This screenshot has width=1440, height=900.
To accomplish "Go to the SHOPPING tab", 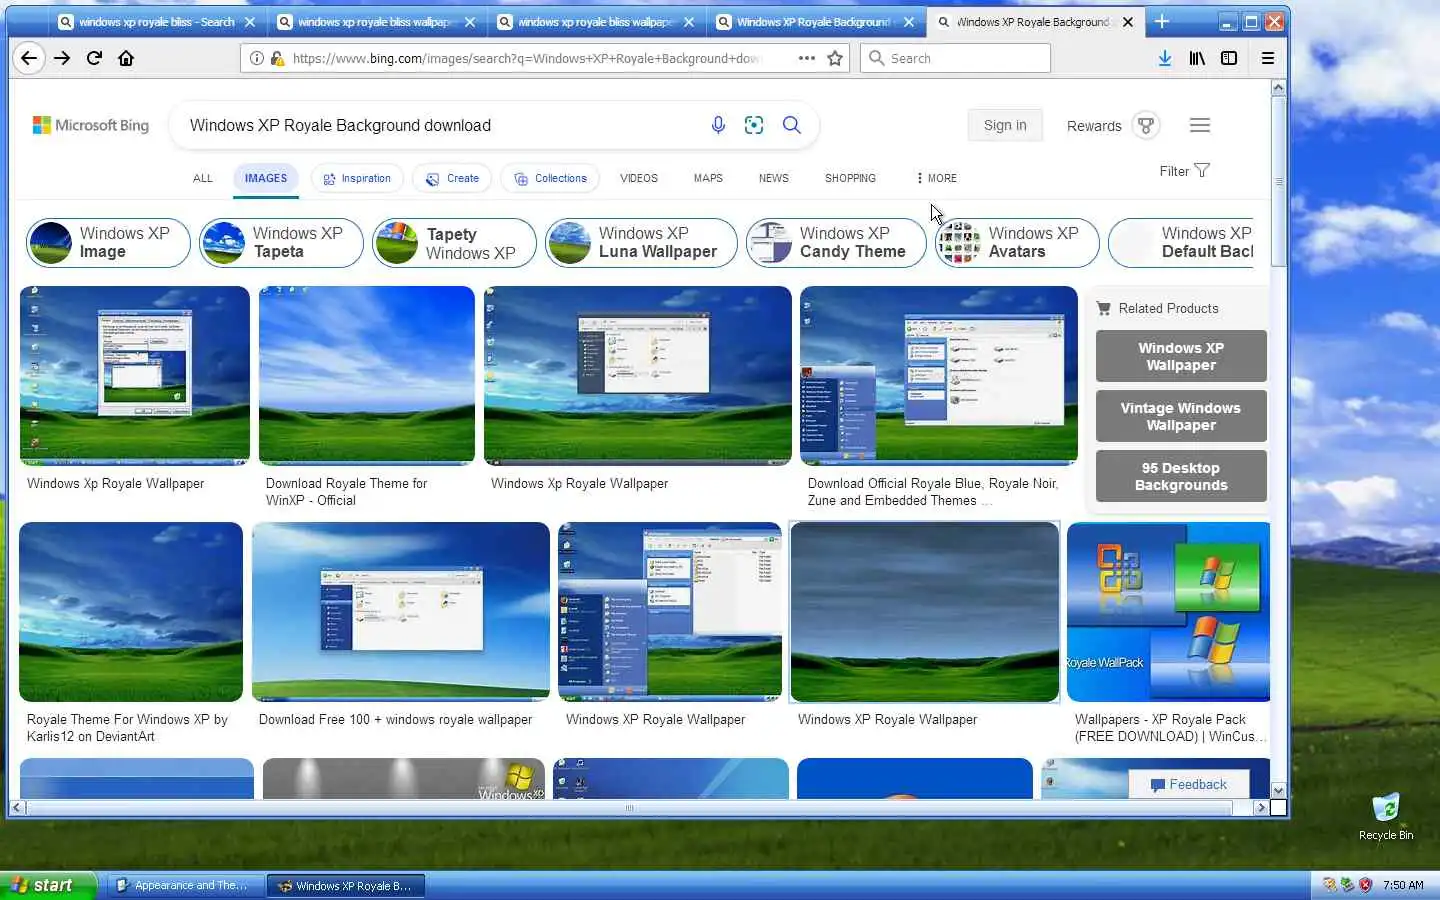I will (850, 178).
